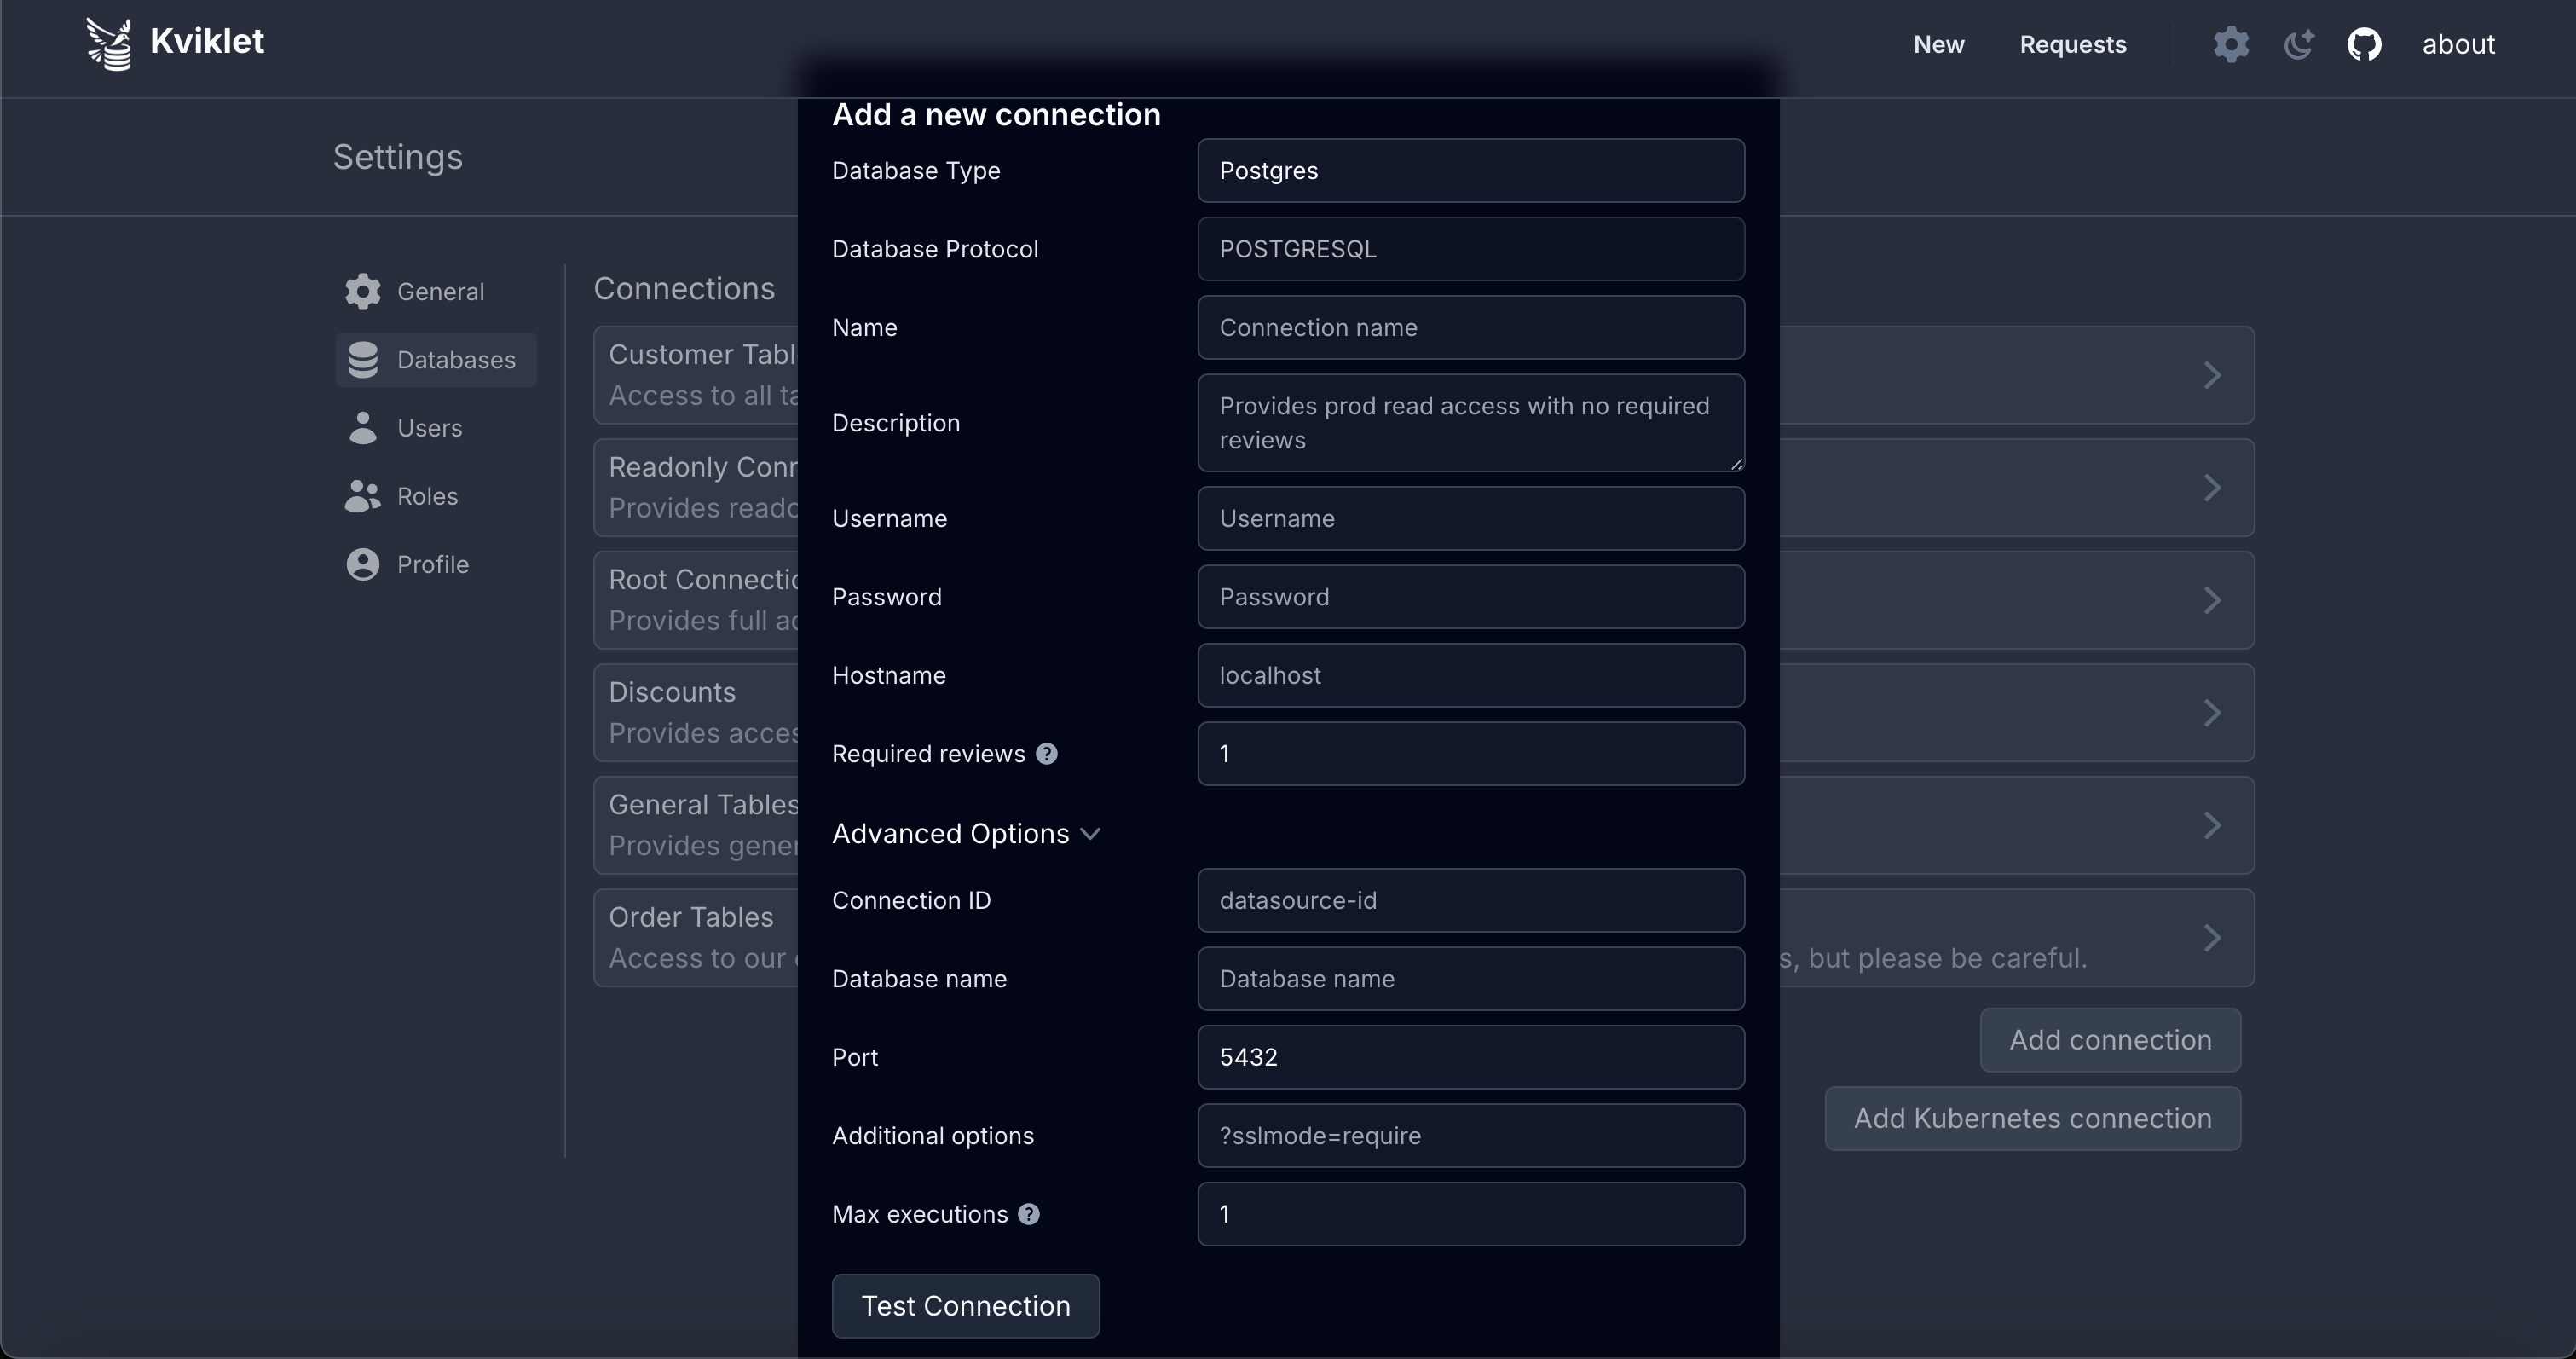
Task: Focus the Description text area
Action: (x=1471, y=423)
